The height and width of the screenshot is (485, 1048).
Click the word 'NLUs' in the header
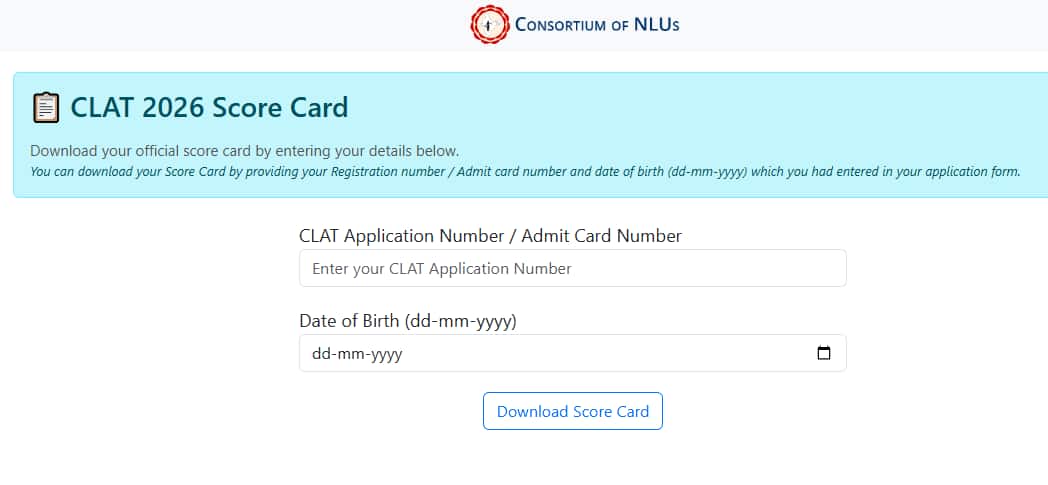[x=656, y=25]
